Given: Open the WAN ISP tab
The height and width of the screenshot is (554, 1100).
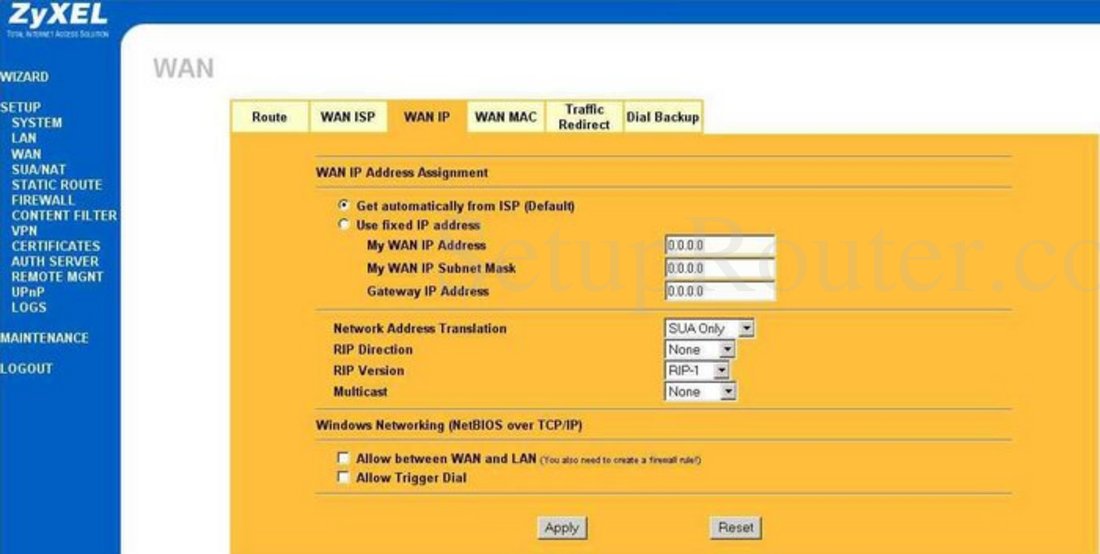Looking at the screenshot, I should tap(347, 117).
